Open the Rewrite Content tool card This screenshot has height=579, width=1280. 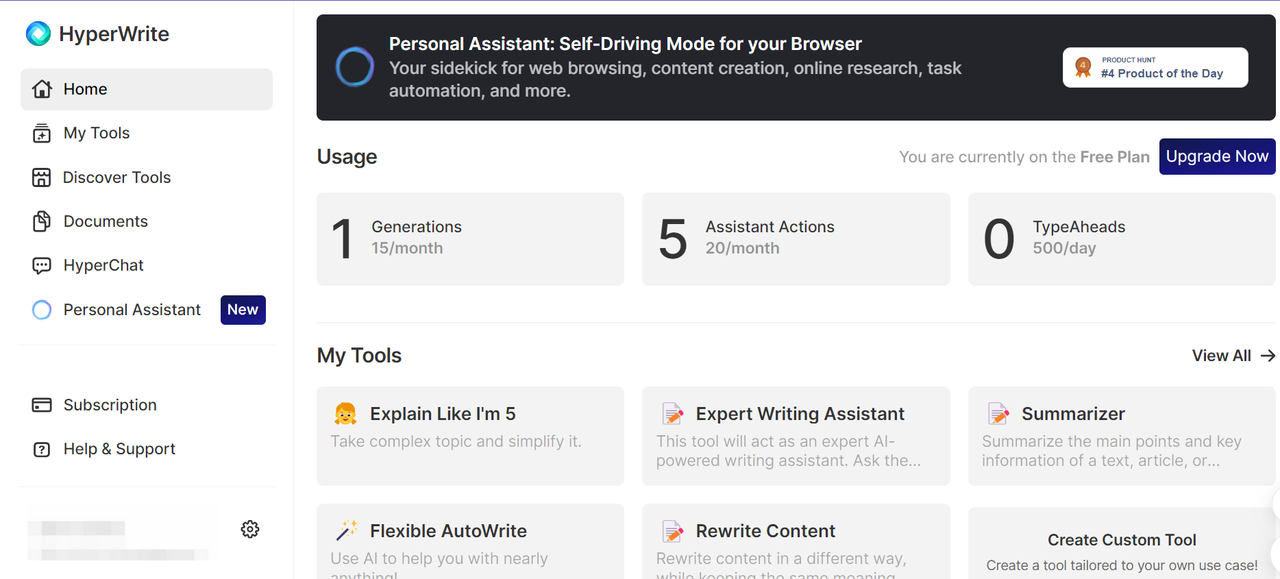796,541
